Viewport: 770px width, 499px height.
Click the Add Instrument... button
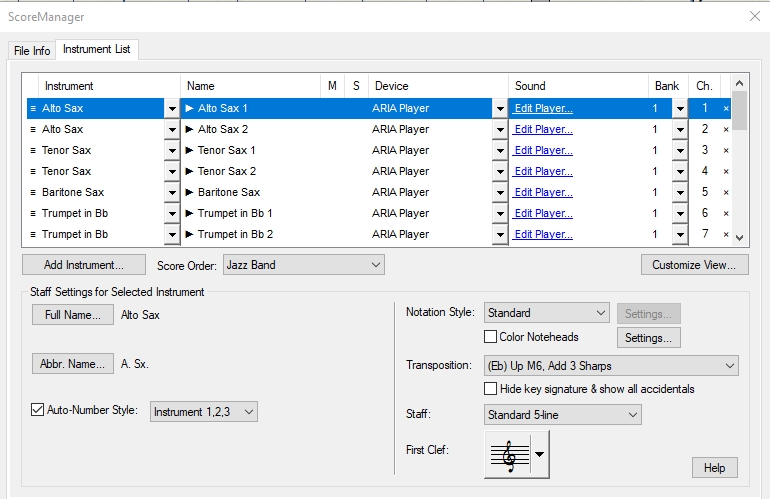pos(84,265)
